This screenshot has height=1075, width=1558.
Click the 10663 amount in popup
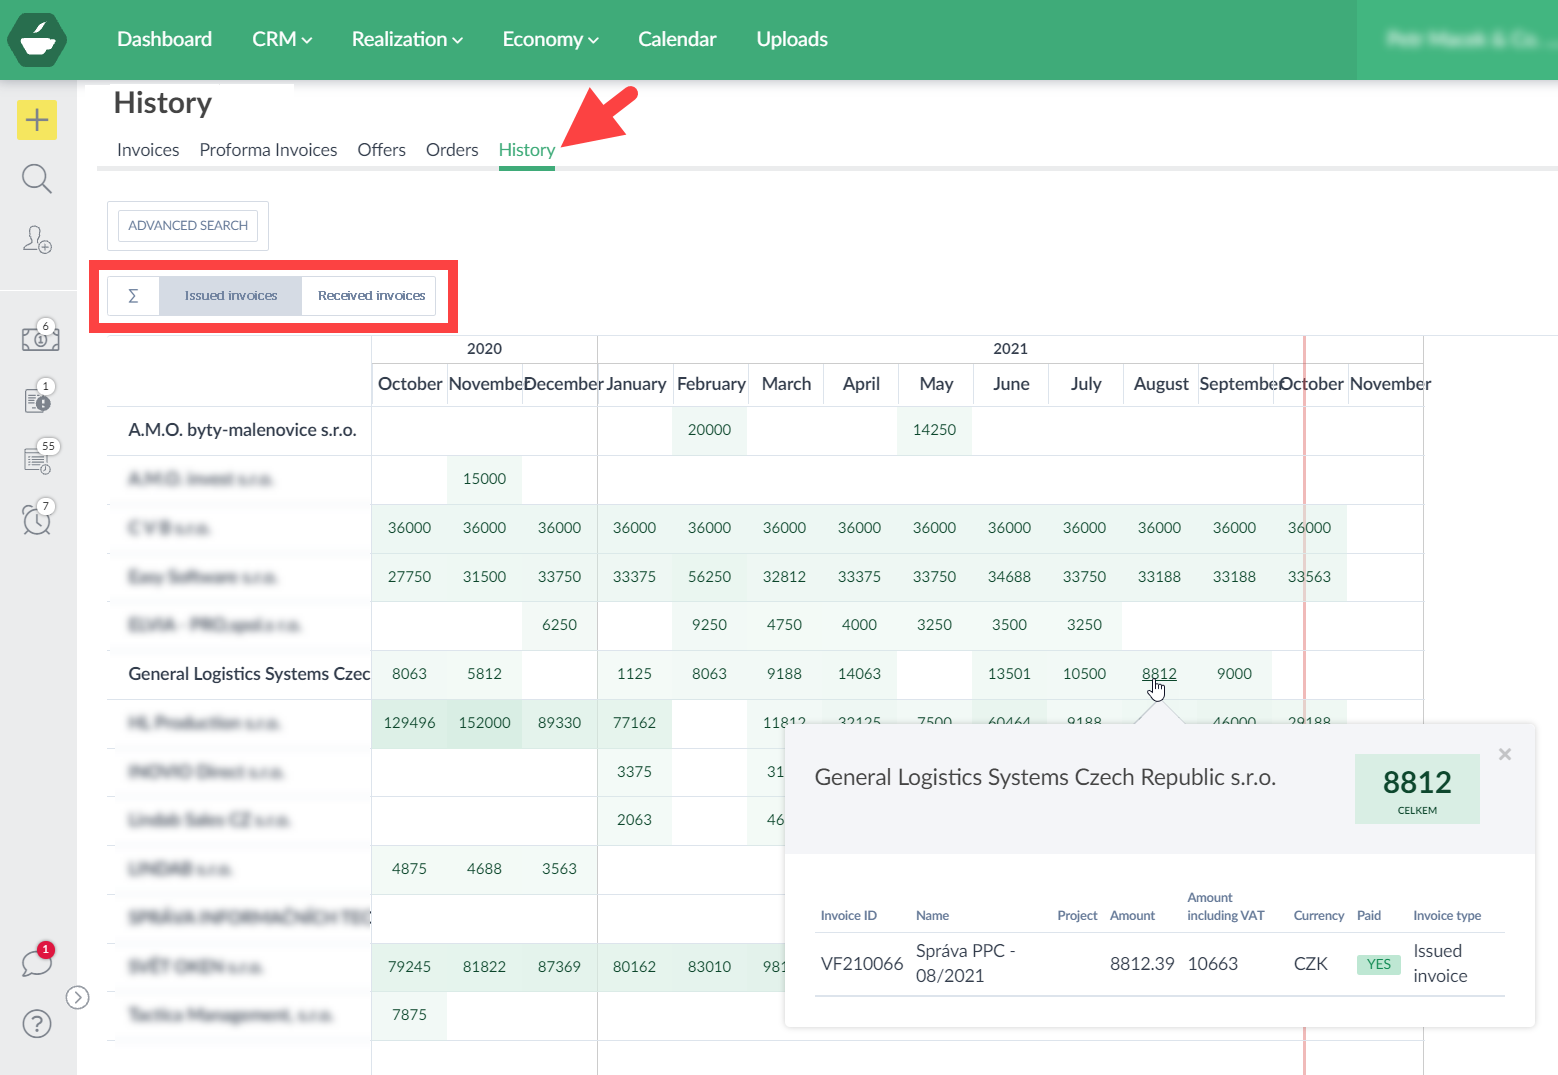[x=1212, y=964]
